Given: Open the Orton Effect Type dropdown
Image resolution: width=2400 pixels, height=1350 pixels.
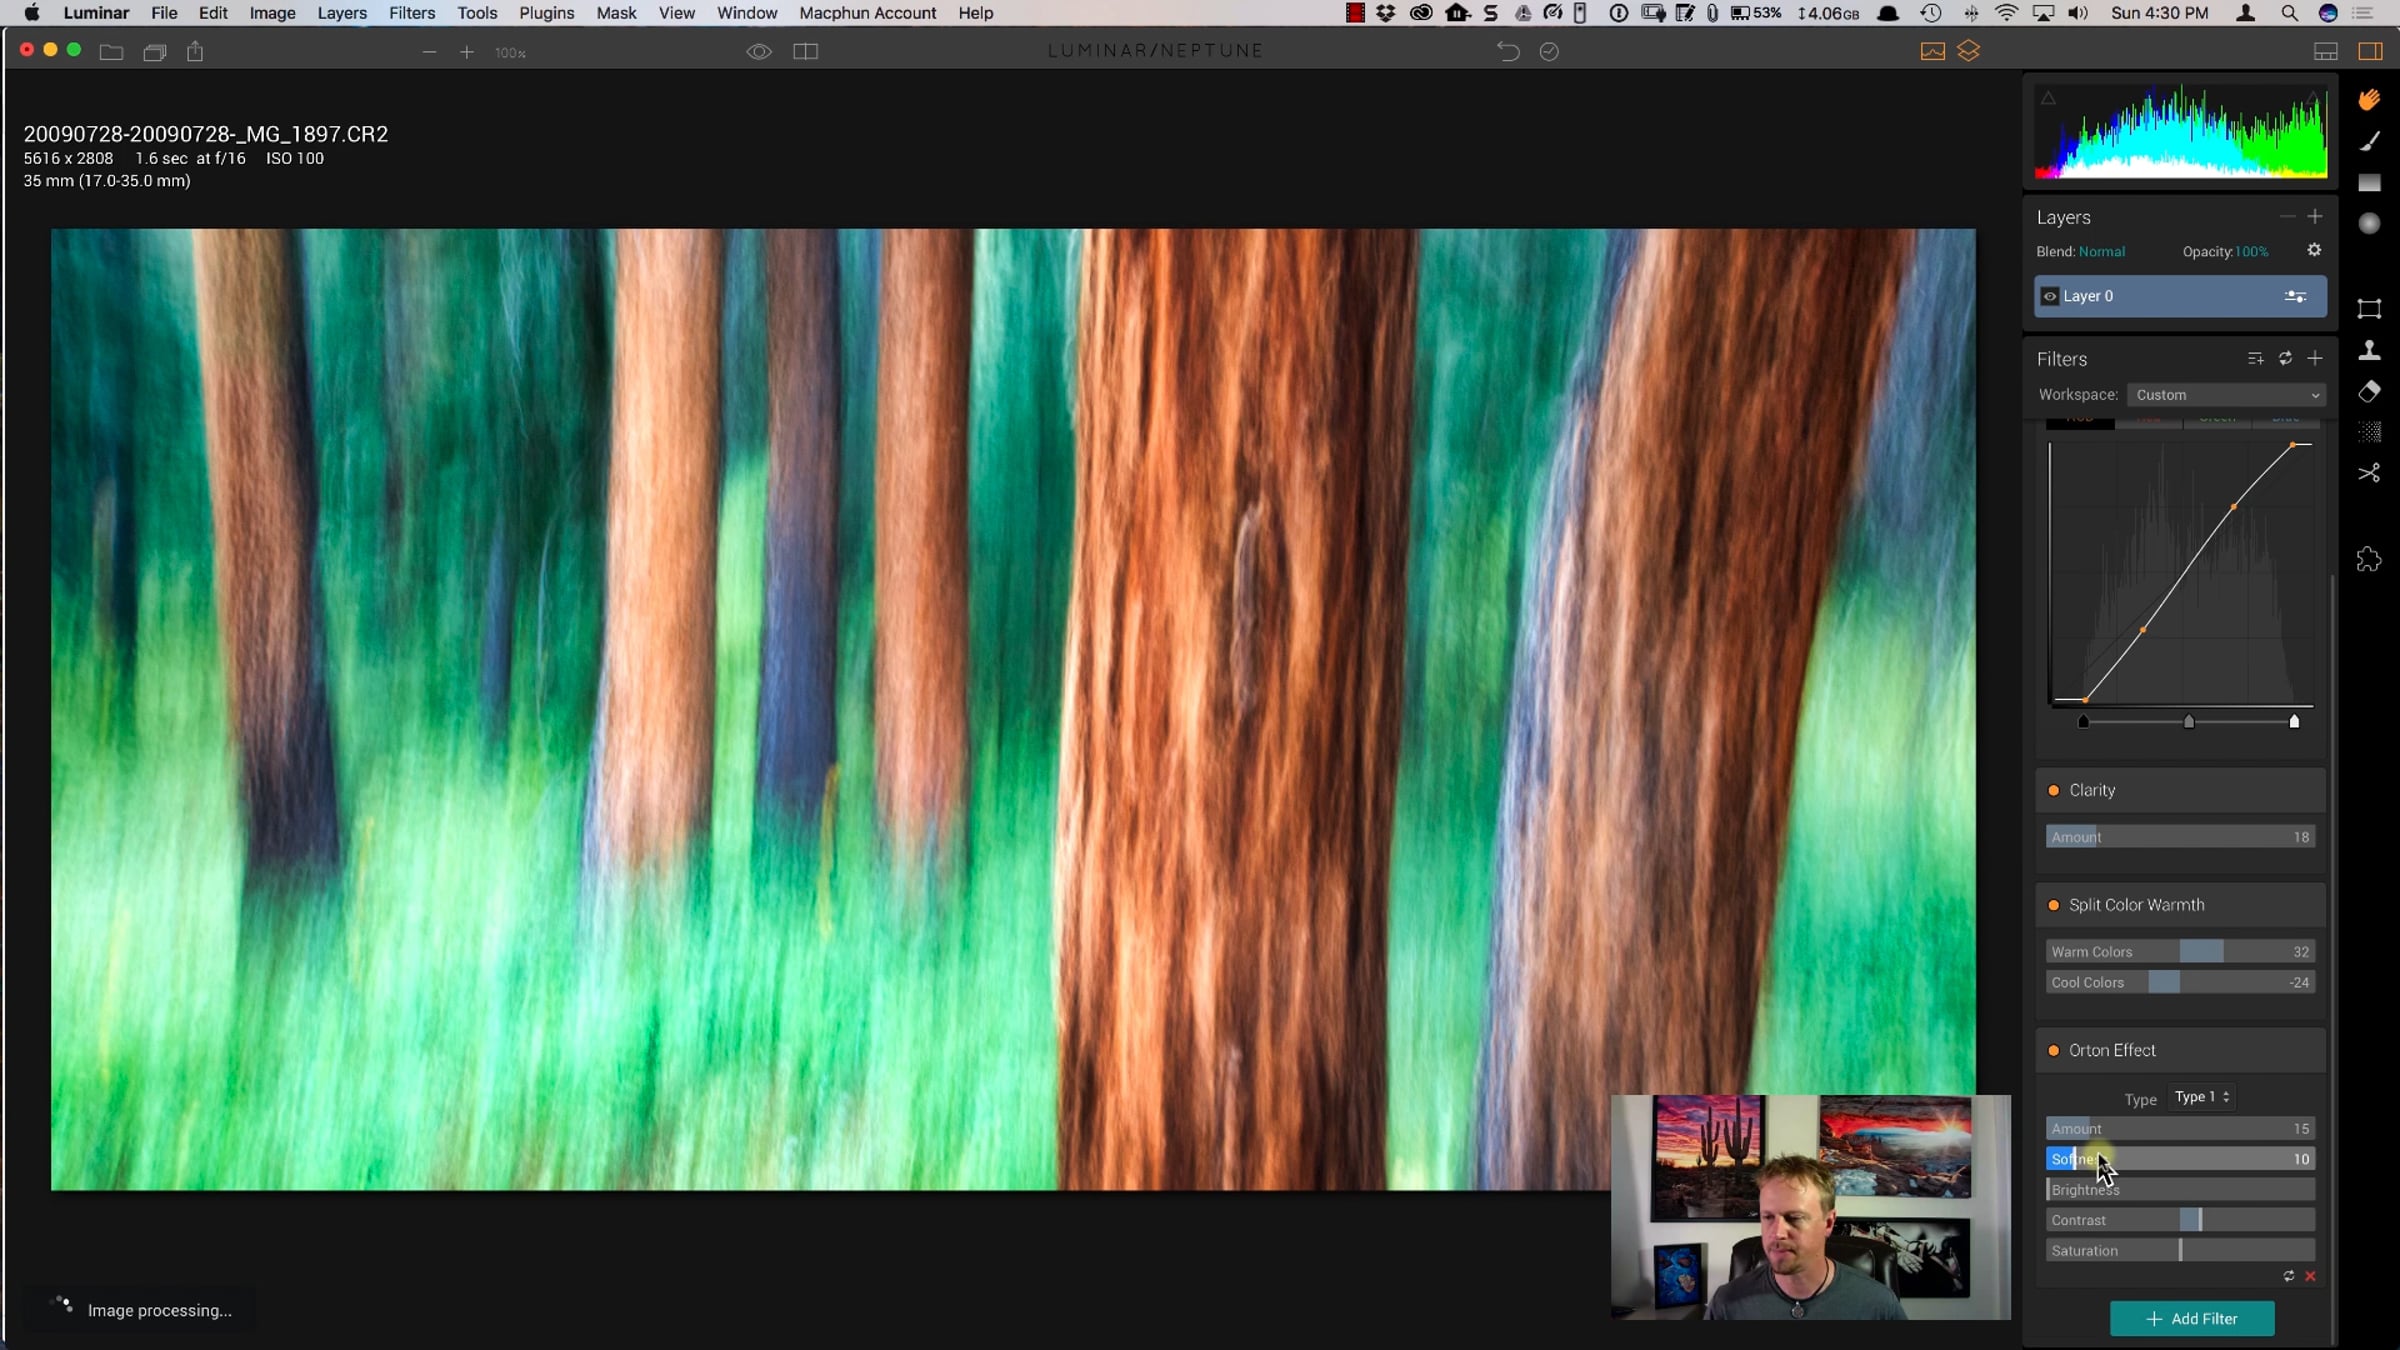Looking at the screenshot, I should coord(2201,1098).
